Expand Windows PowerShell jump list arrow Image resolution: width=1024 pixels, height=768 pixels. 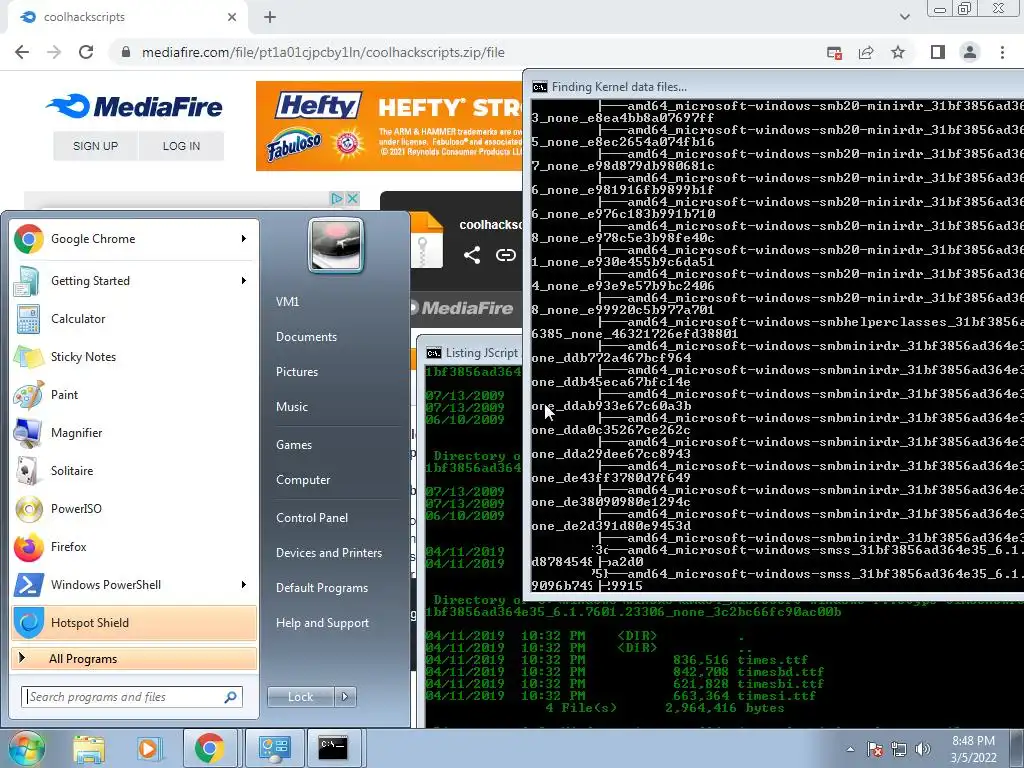click(244, 584)
